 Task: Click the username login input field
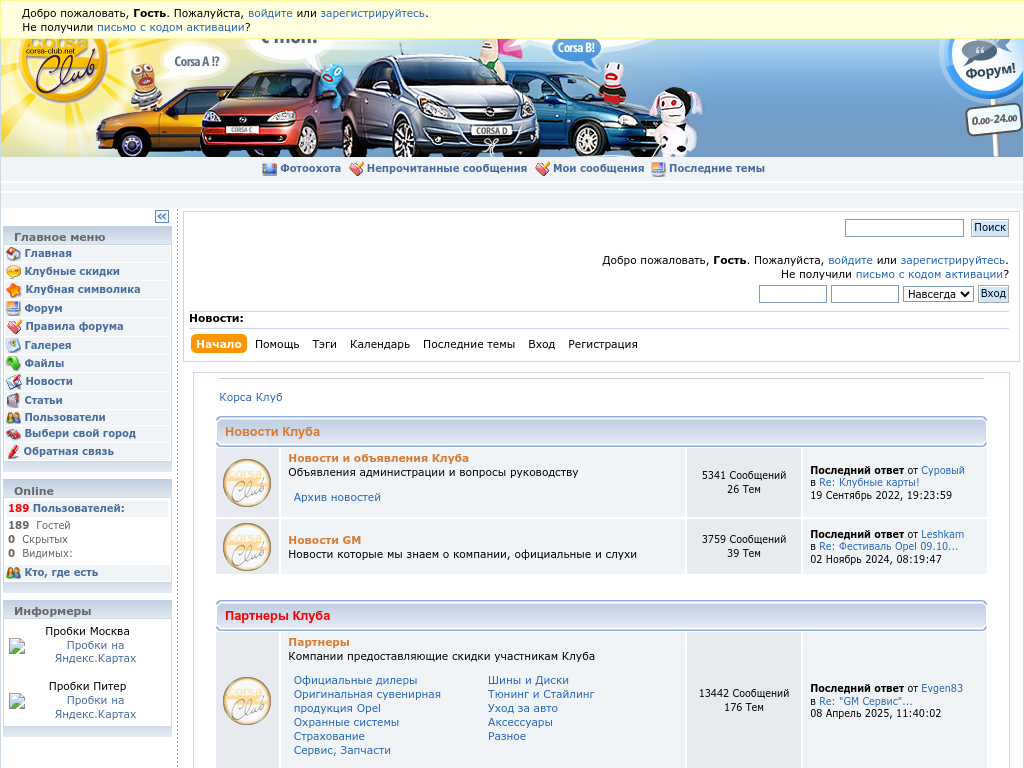(x=792, y=294)
